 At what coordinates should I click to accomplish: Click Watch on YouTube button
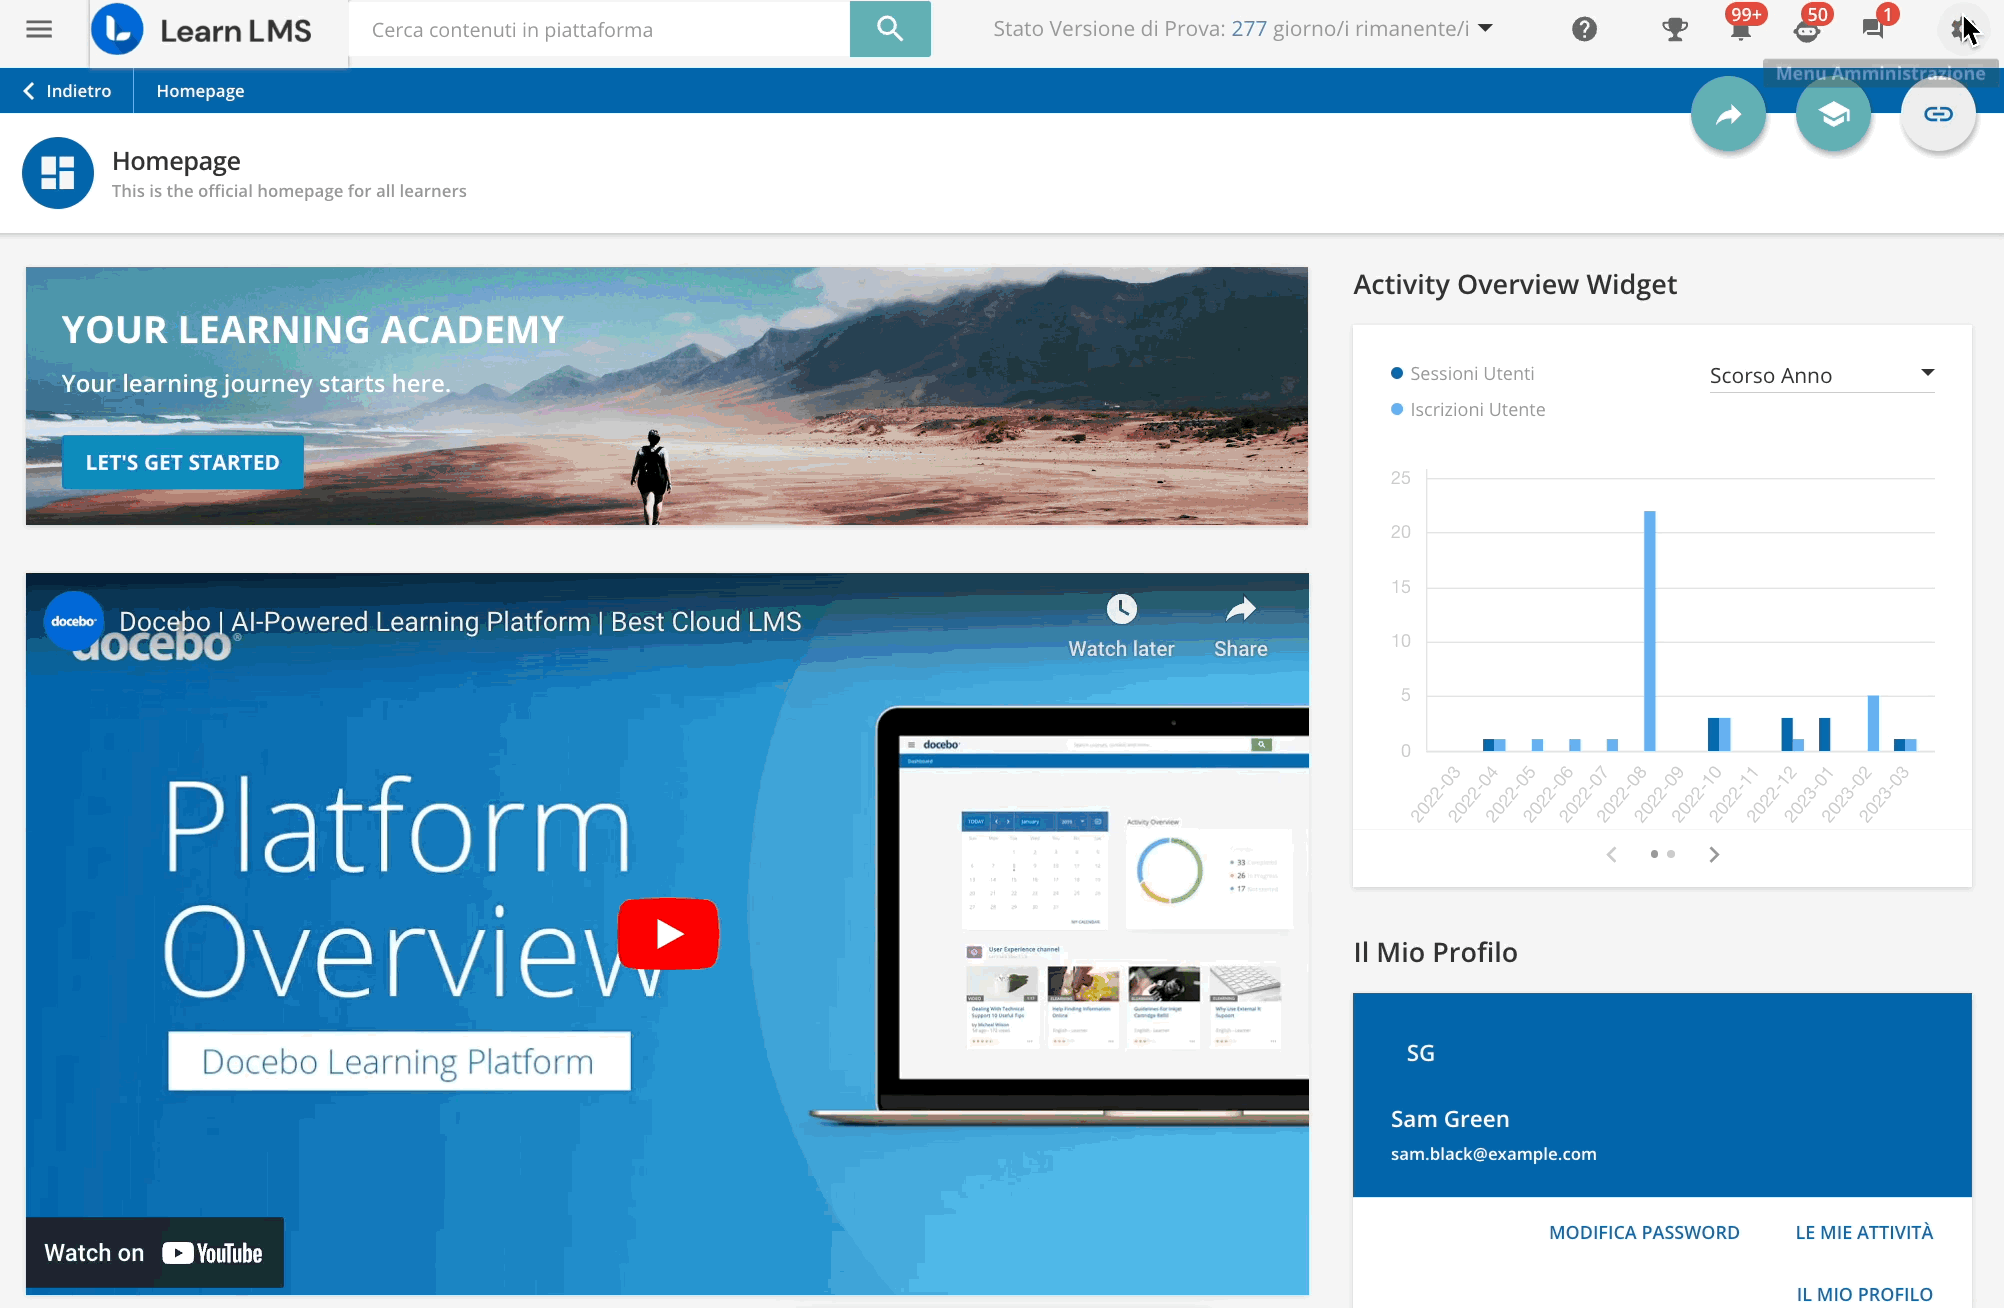[x=155, y=1253]
